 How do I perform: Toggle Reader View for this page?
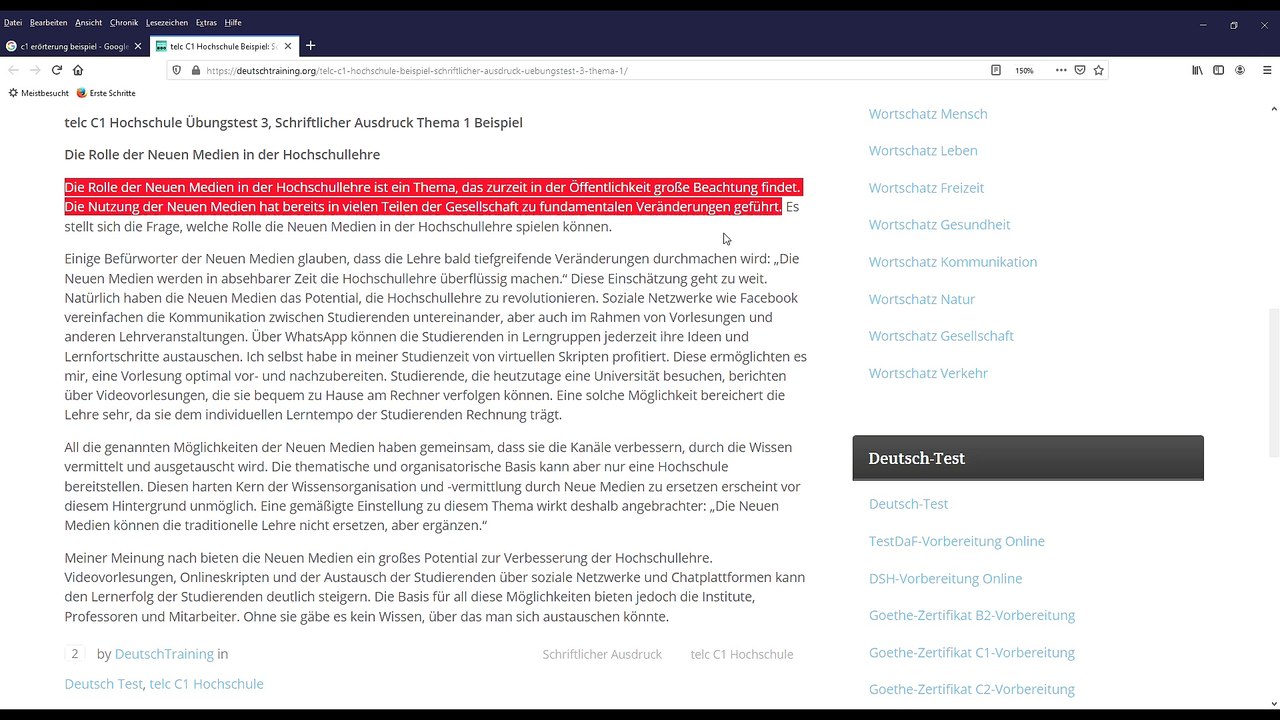996,70
